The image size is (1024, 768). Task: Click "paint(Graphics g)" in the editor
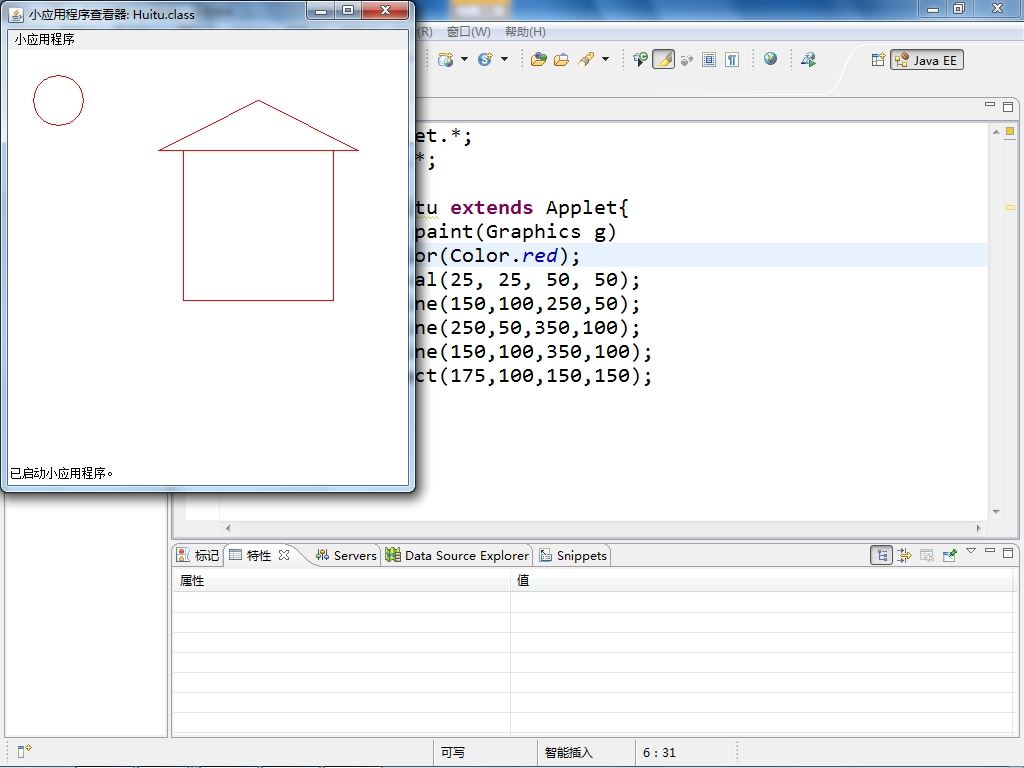coord(515,232)
